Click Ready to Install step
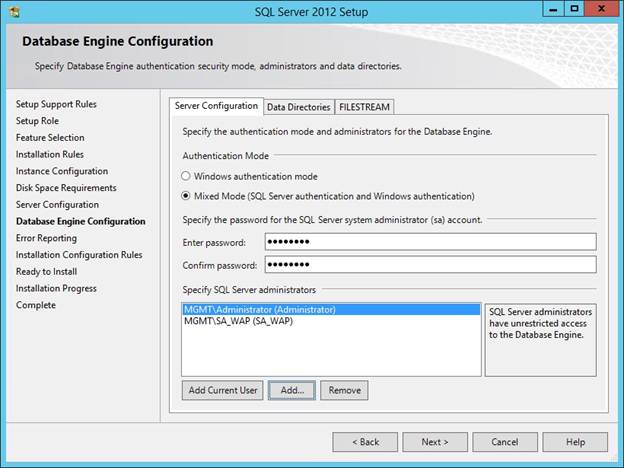The image size is (624, 468). pyautogui.click(x=47, y=271)
